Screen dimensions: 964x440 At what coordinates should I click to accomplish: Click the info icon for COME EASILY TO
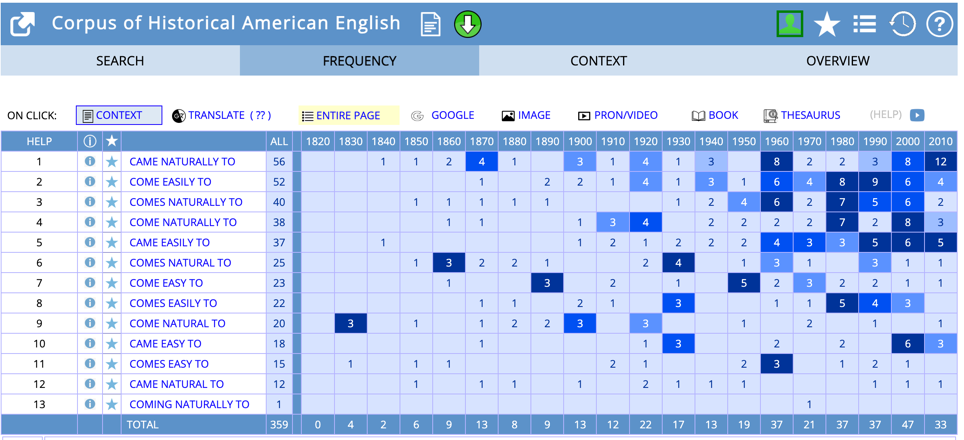(90, 182)
